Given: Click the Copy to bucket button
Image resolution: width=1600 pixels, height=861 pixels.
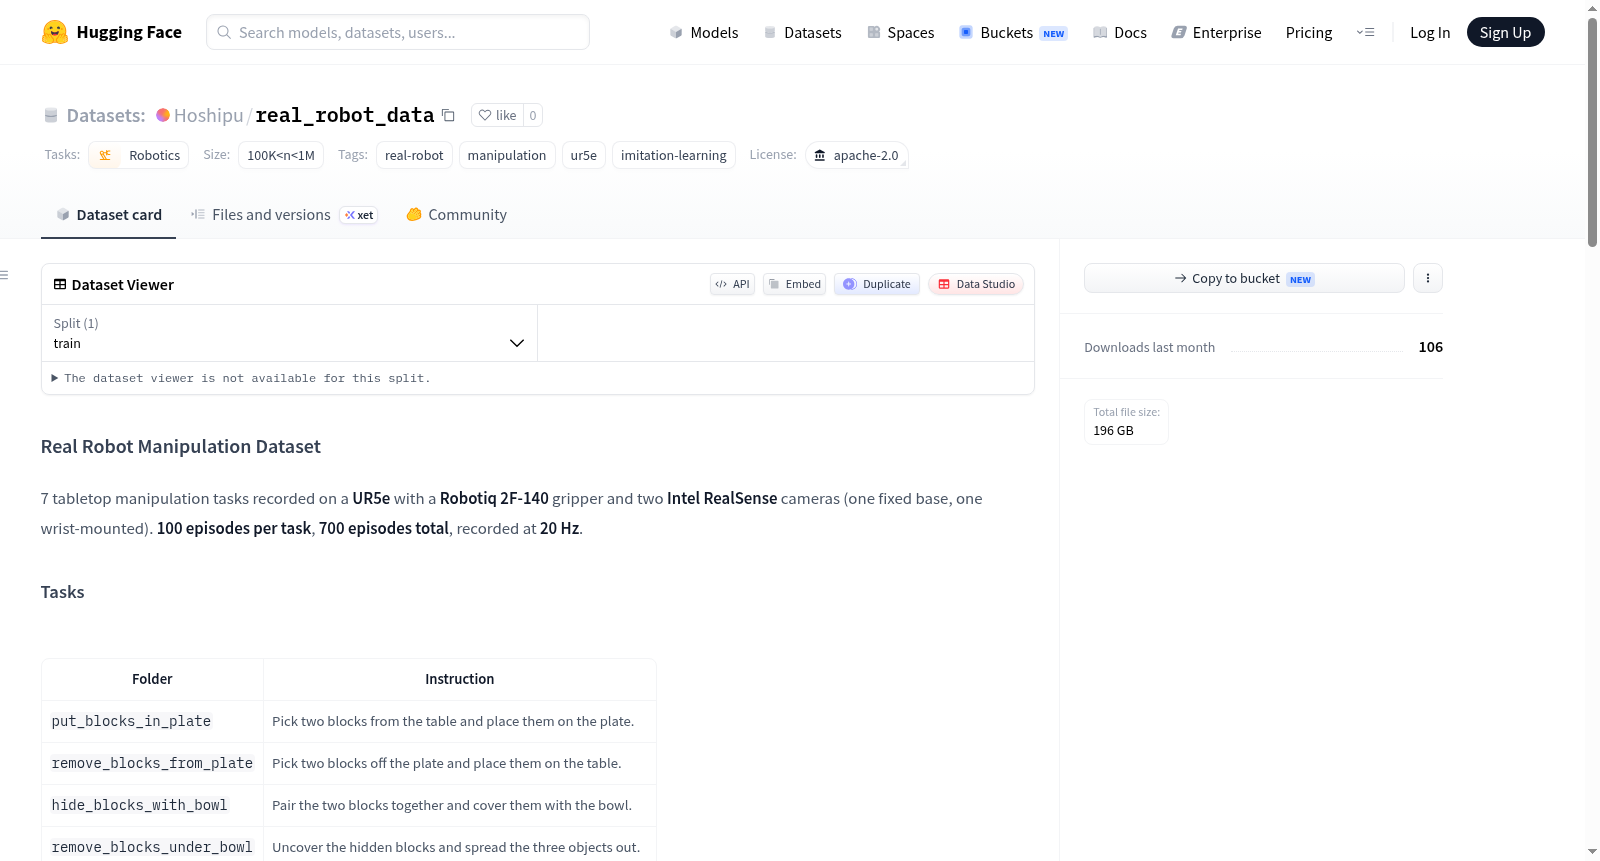Looking at the screenshot, I should pos(1244,278).
